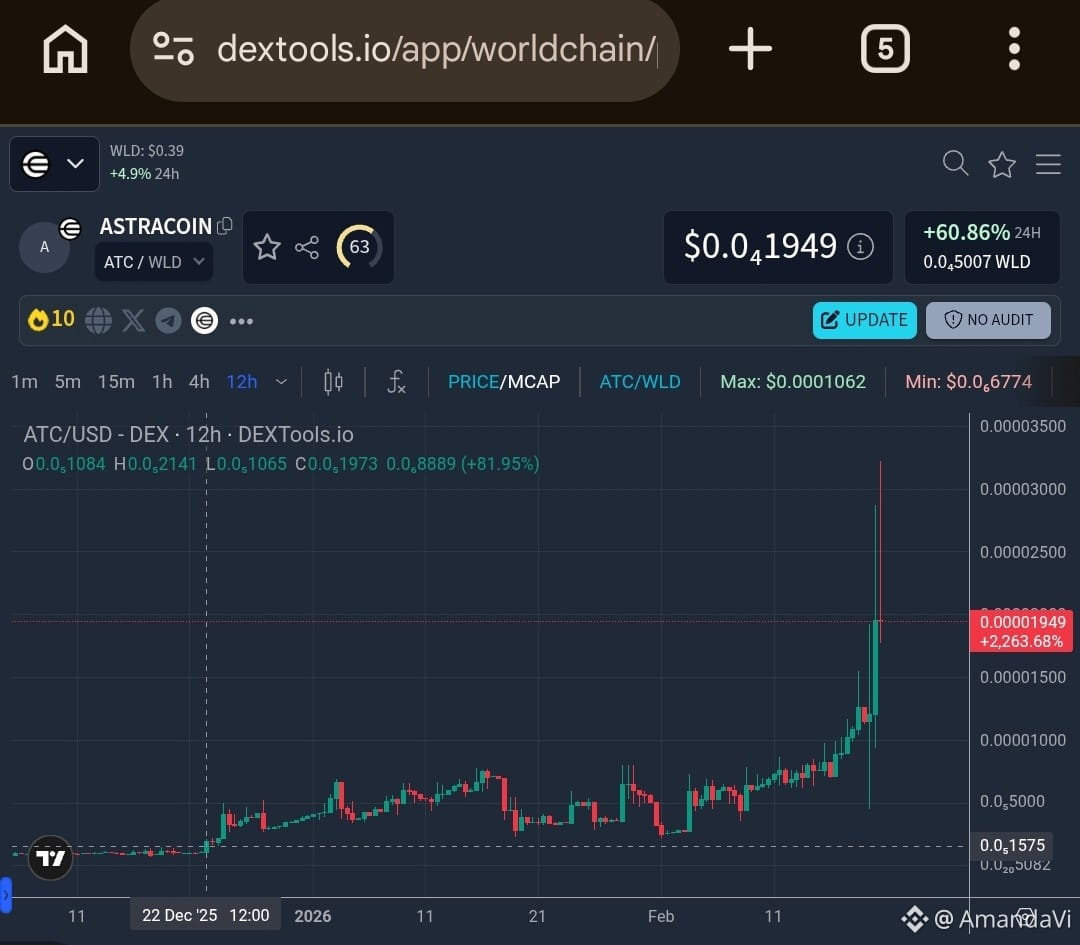Screen dimensions: 1080x945
Task: Open the DEXTscore 63 gauge
Action: [359, 247]
